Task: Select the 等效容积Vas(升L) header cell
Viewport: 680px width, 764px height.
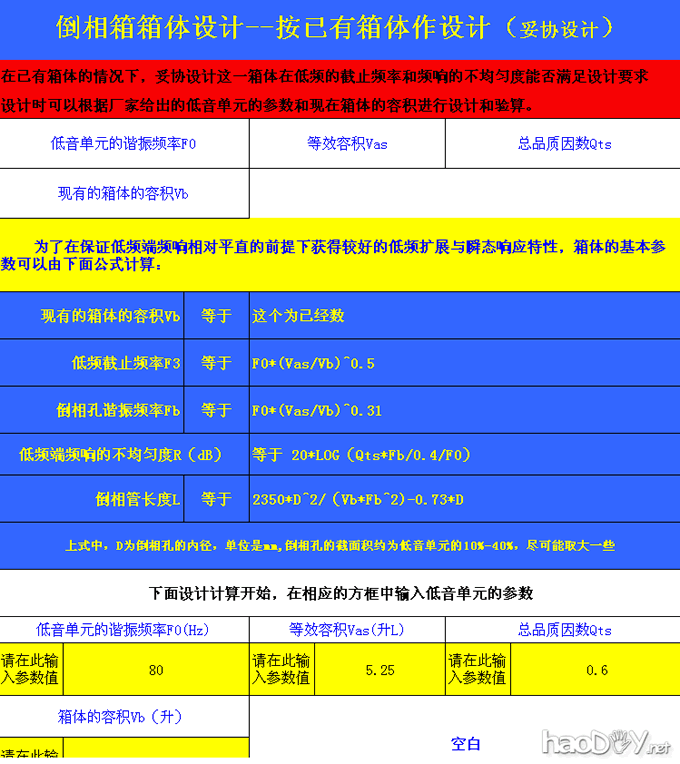Action: 347,630
